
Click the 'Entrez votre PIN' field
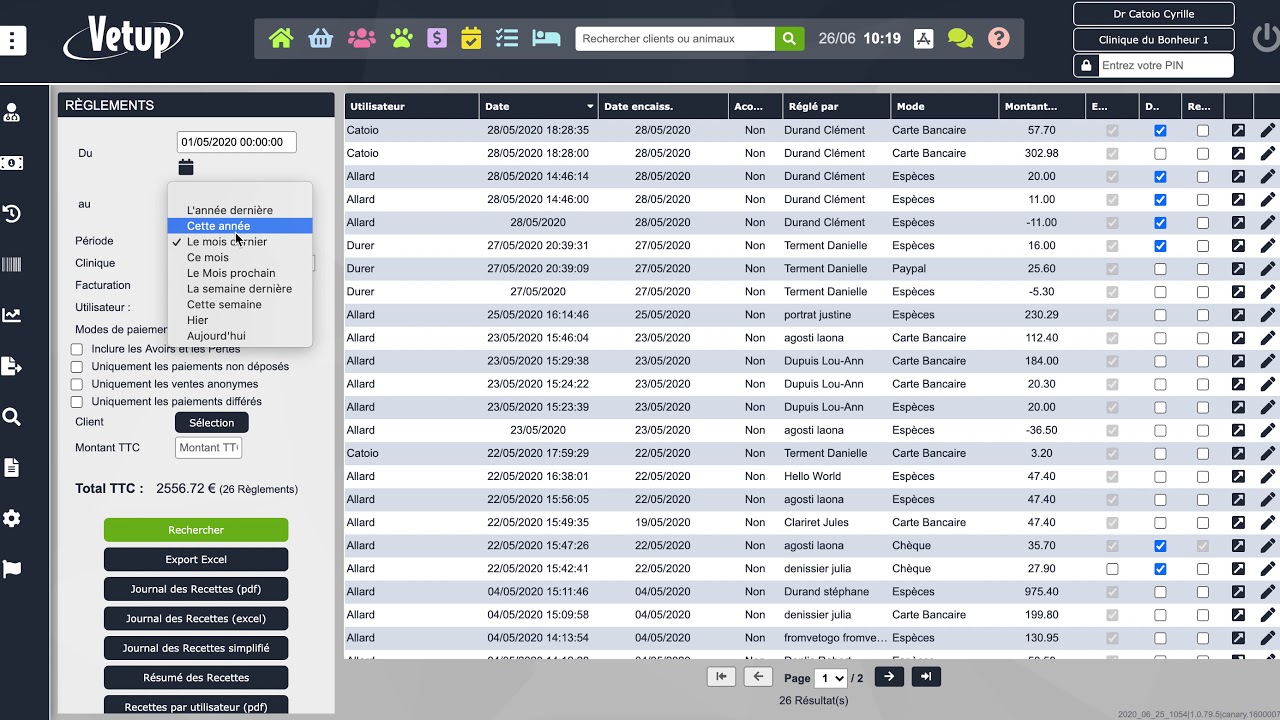pyautogui.click(x=1163, y=66)
